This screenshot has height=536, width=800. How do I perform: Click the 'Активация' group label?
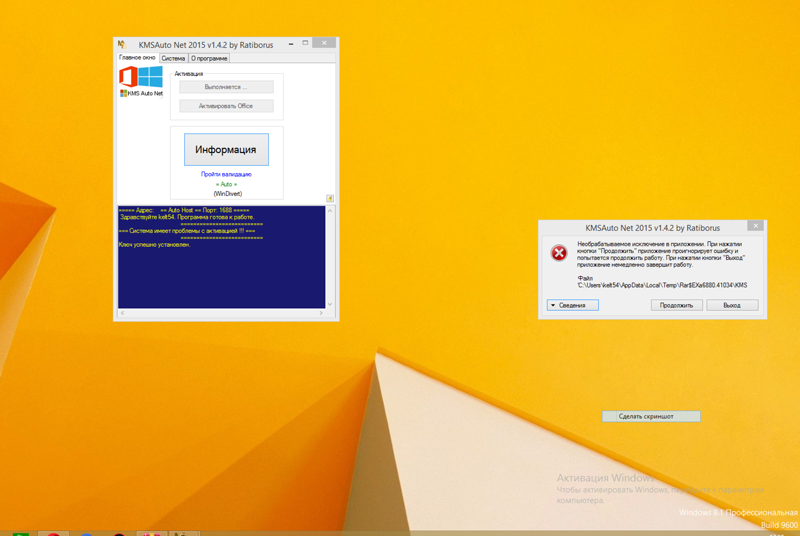(x=189, y=74)
